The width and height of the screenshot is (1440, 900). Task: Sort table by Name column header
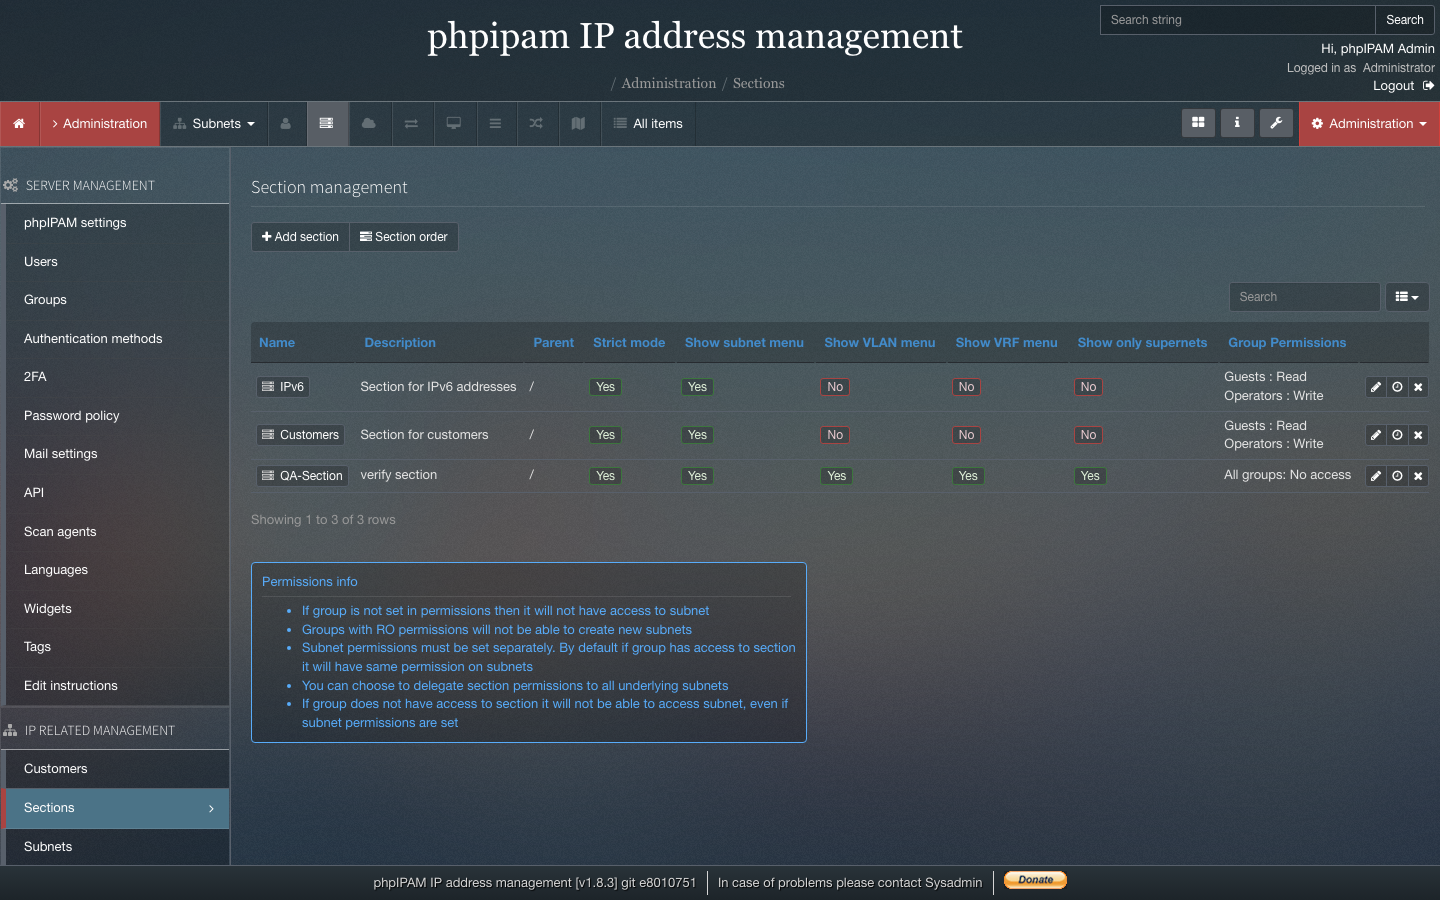(x=277, y=343)
